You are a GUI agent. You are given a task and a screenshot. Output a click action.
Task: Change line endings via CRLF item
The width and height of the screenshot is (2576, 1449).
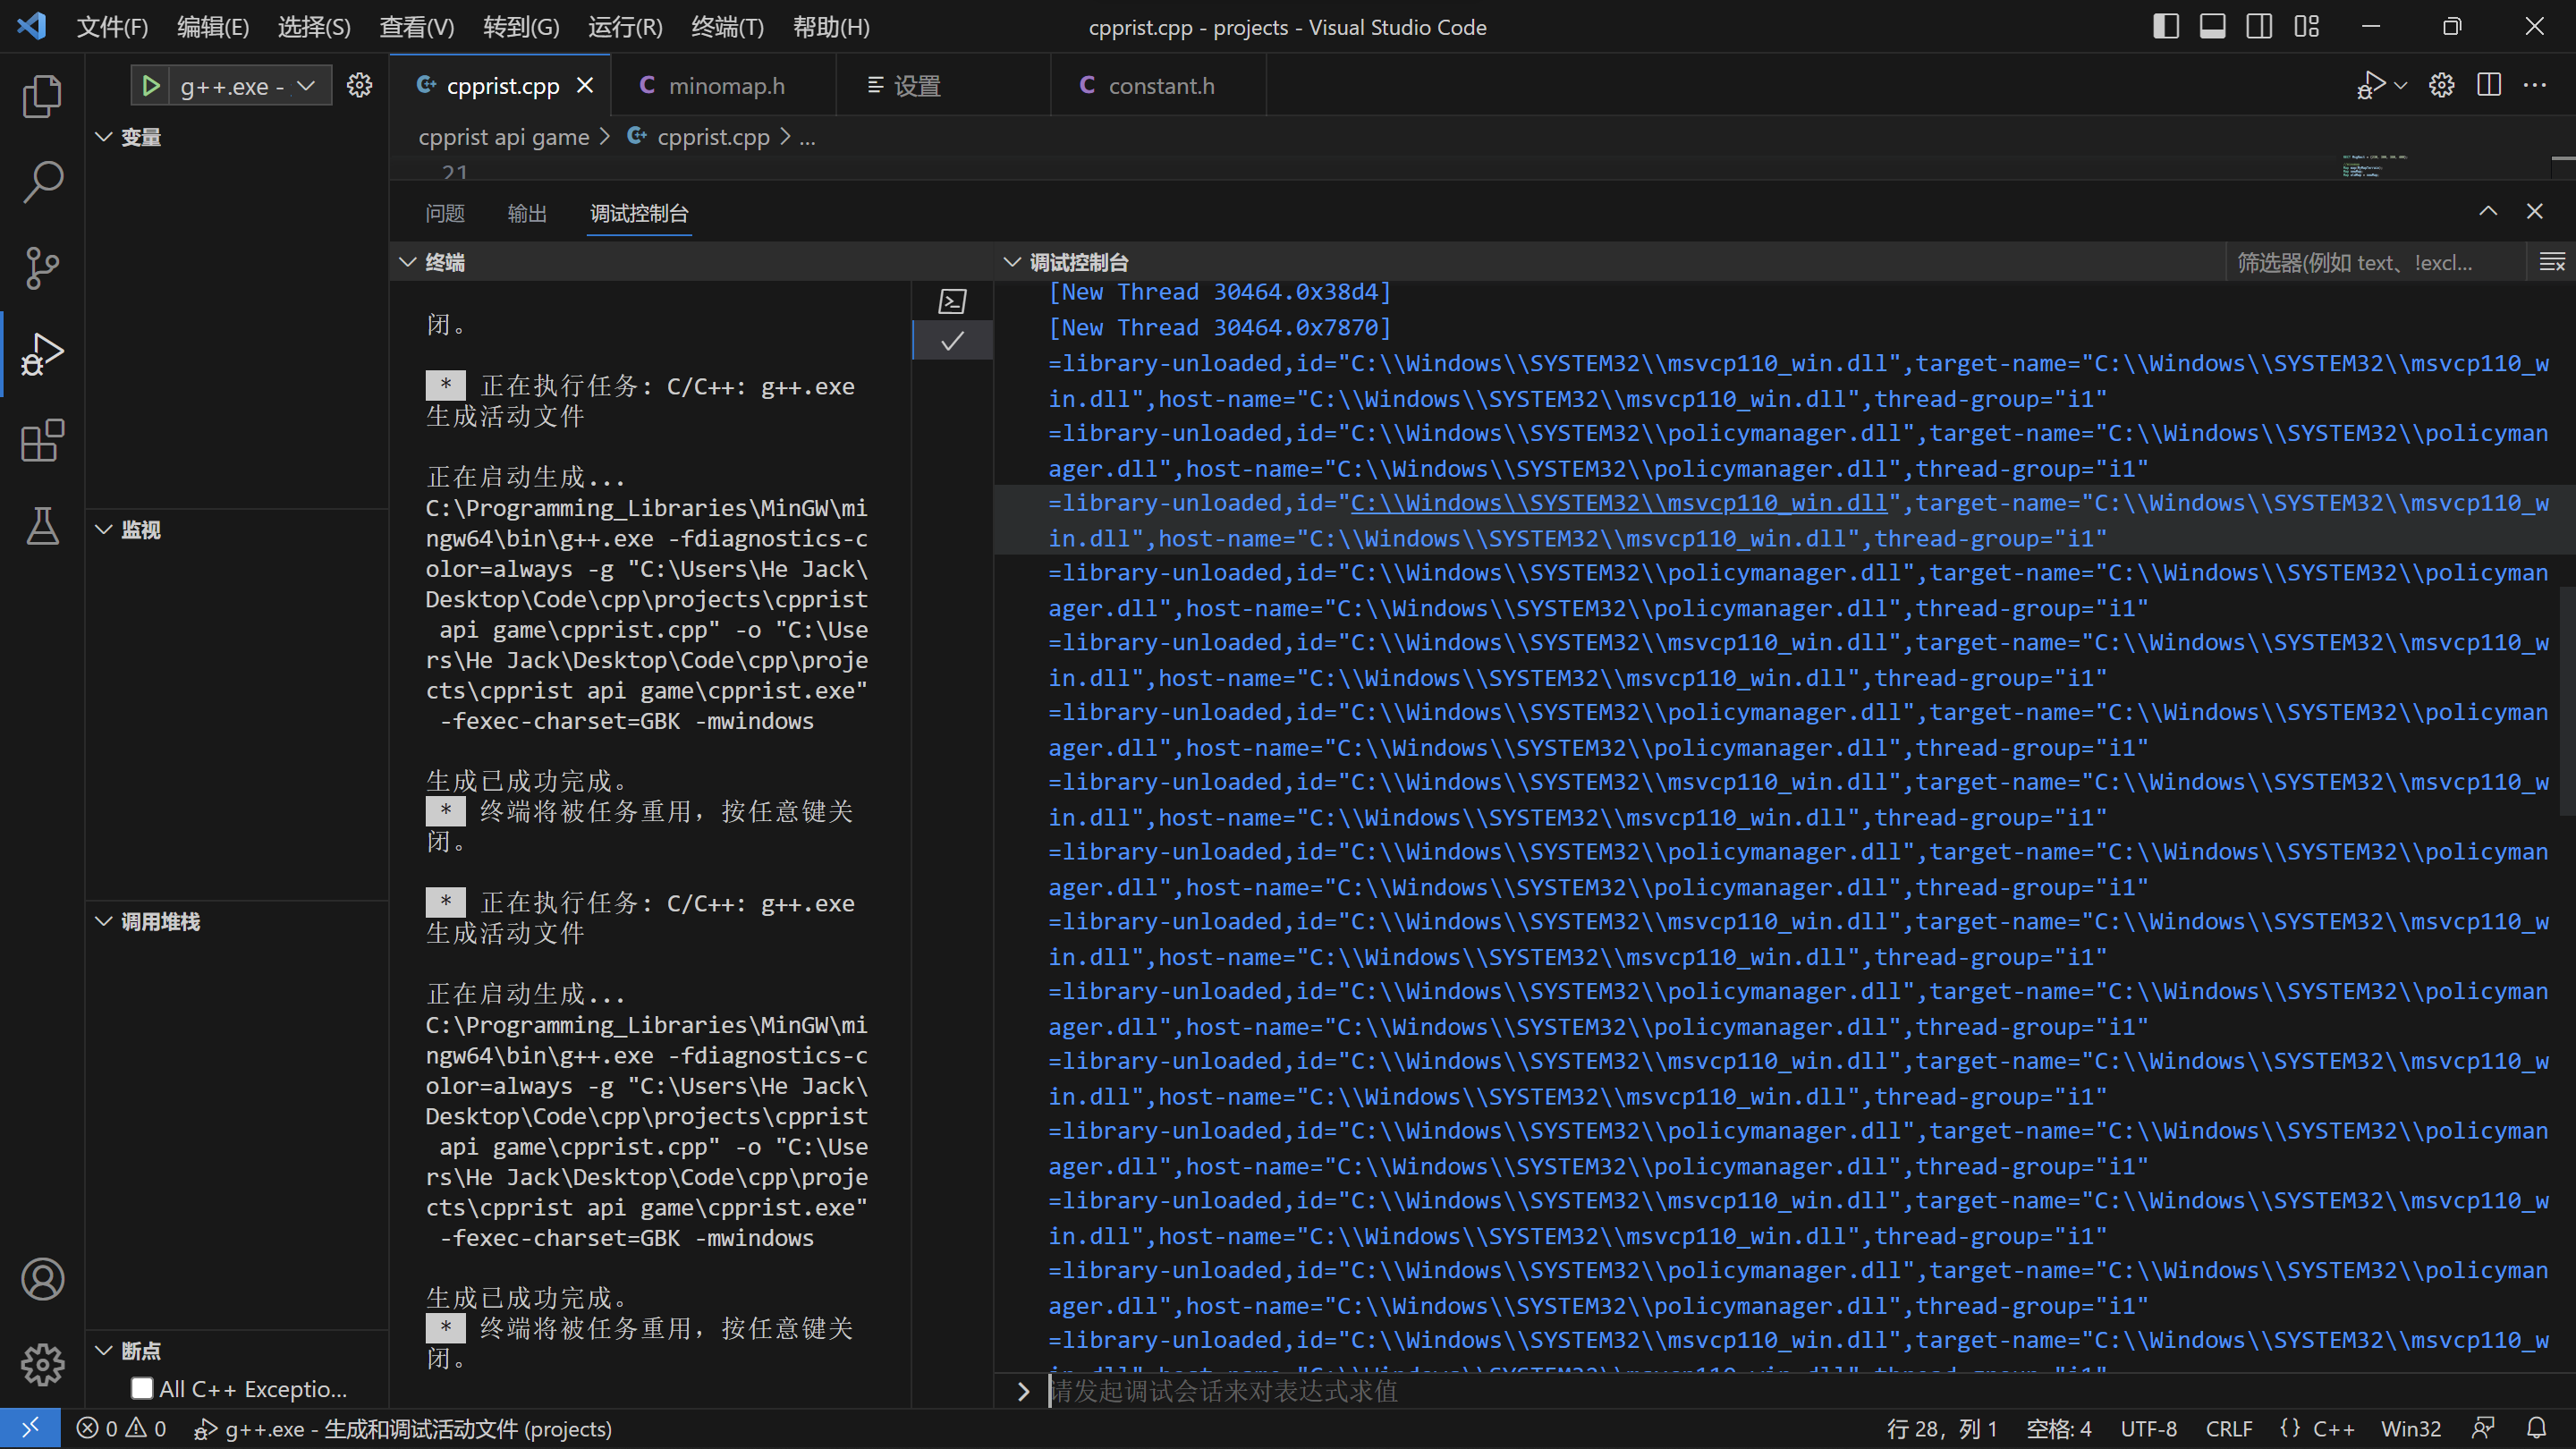click(2229, 1428)
